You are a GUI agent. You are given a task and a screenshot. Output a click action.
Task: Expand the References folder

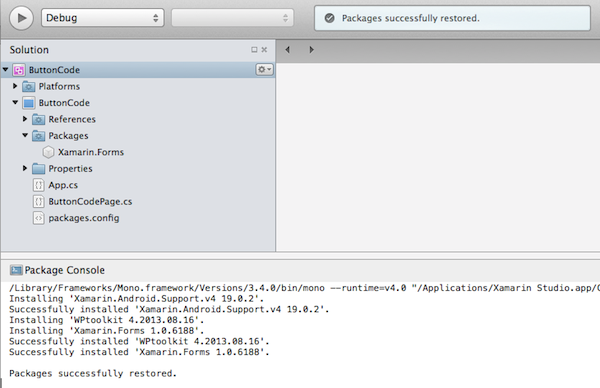tap(25, 119)
